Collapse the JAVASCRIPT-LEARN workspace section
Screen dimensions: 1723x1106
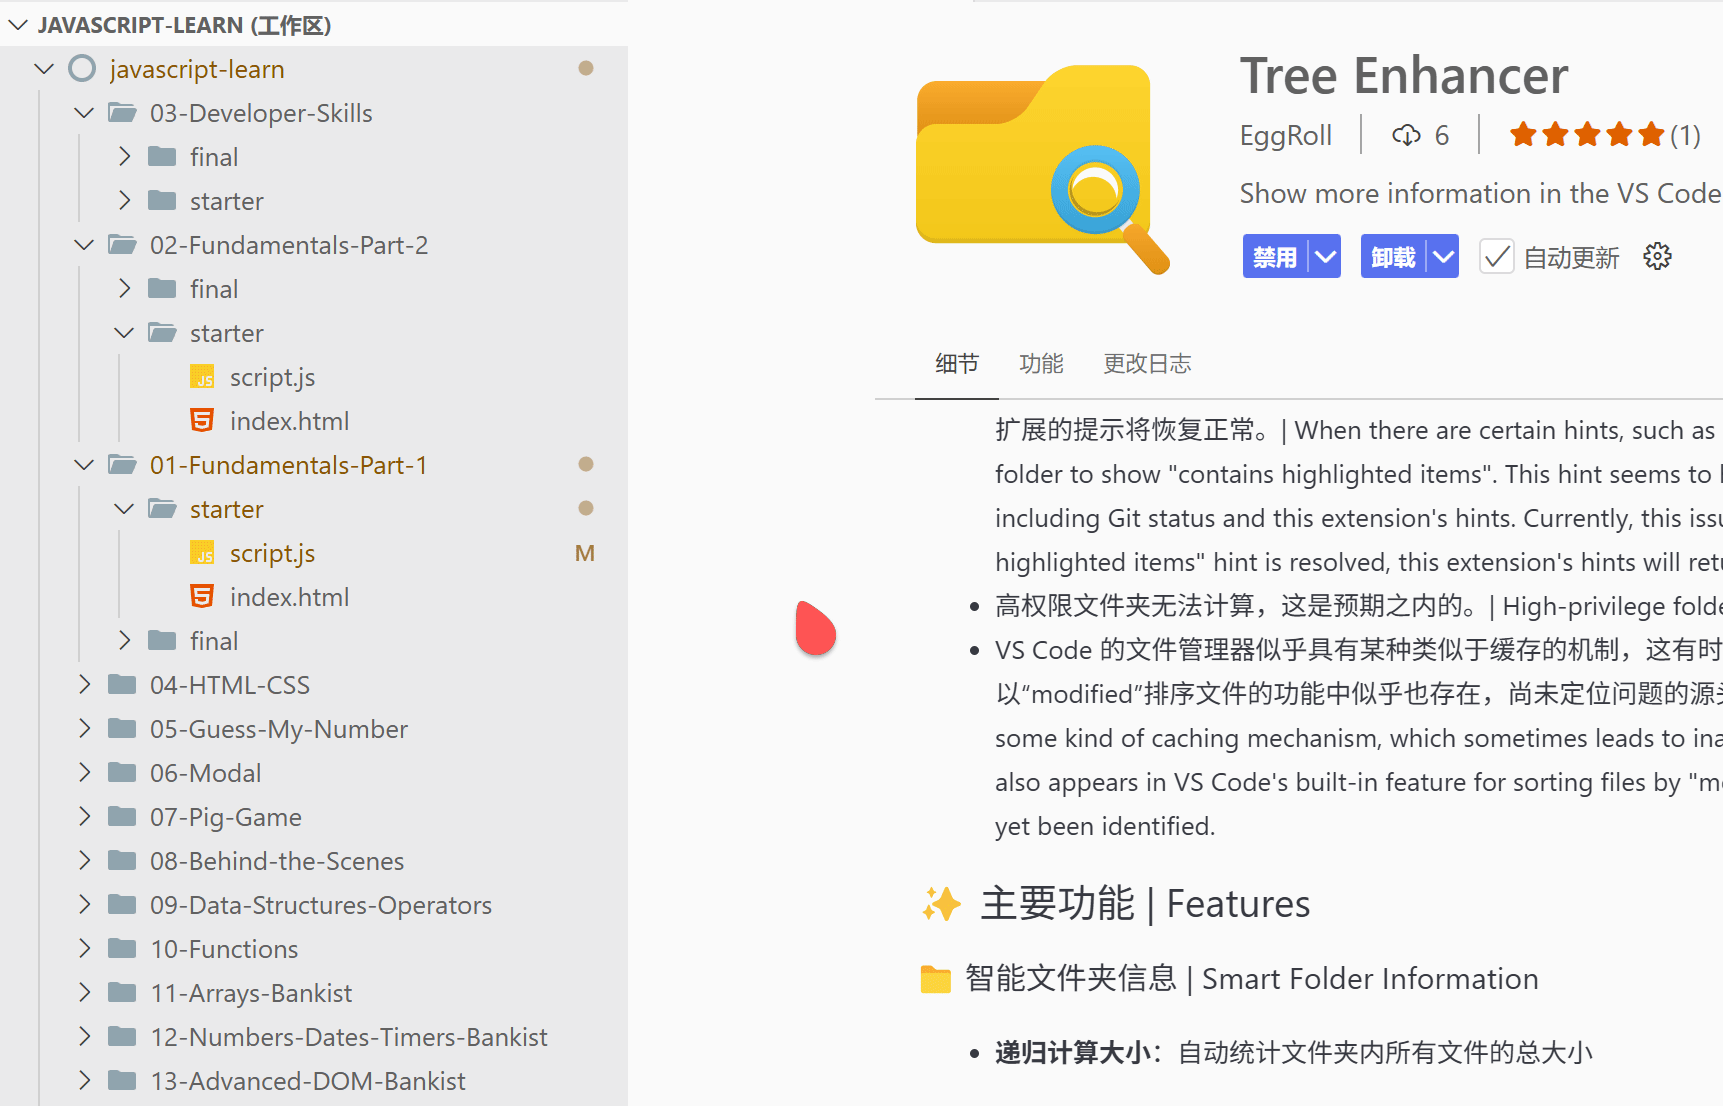pyautogui.click(x=18, y=25)
